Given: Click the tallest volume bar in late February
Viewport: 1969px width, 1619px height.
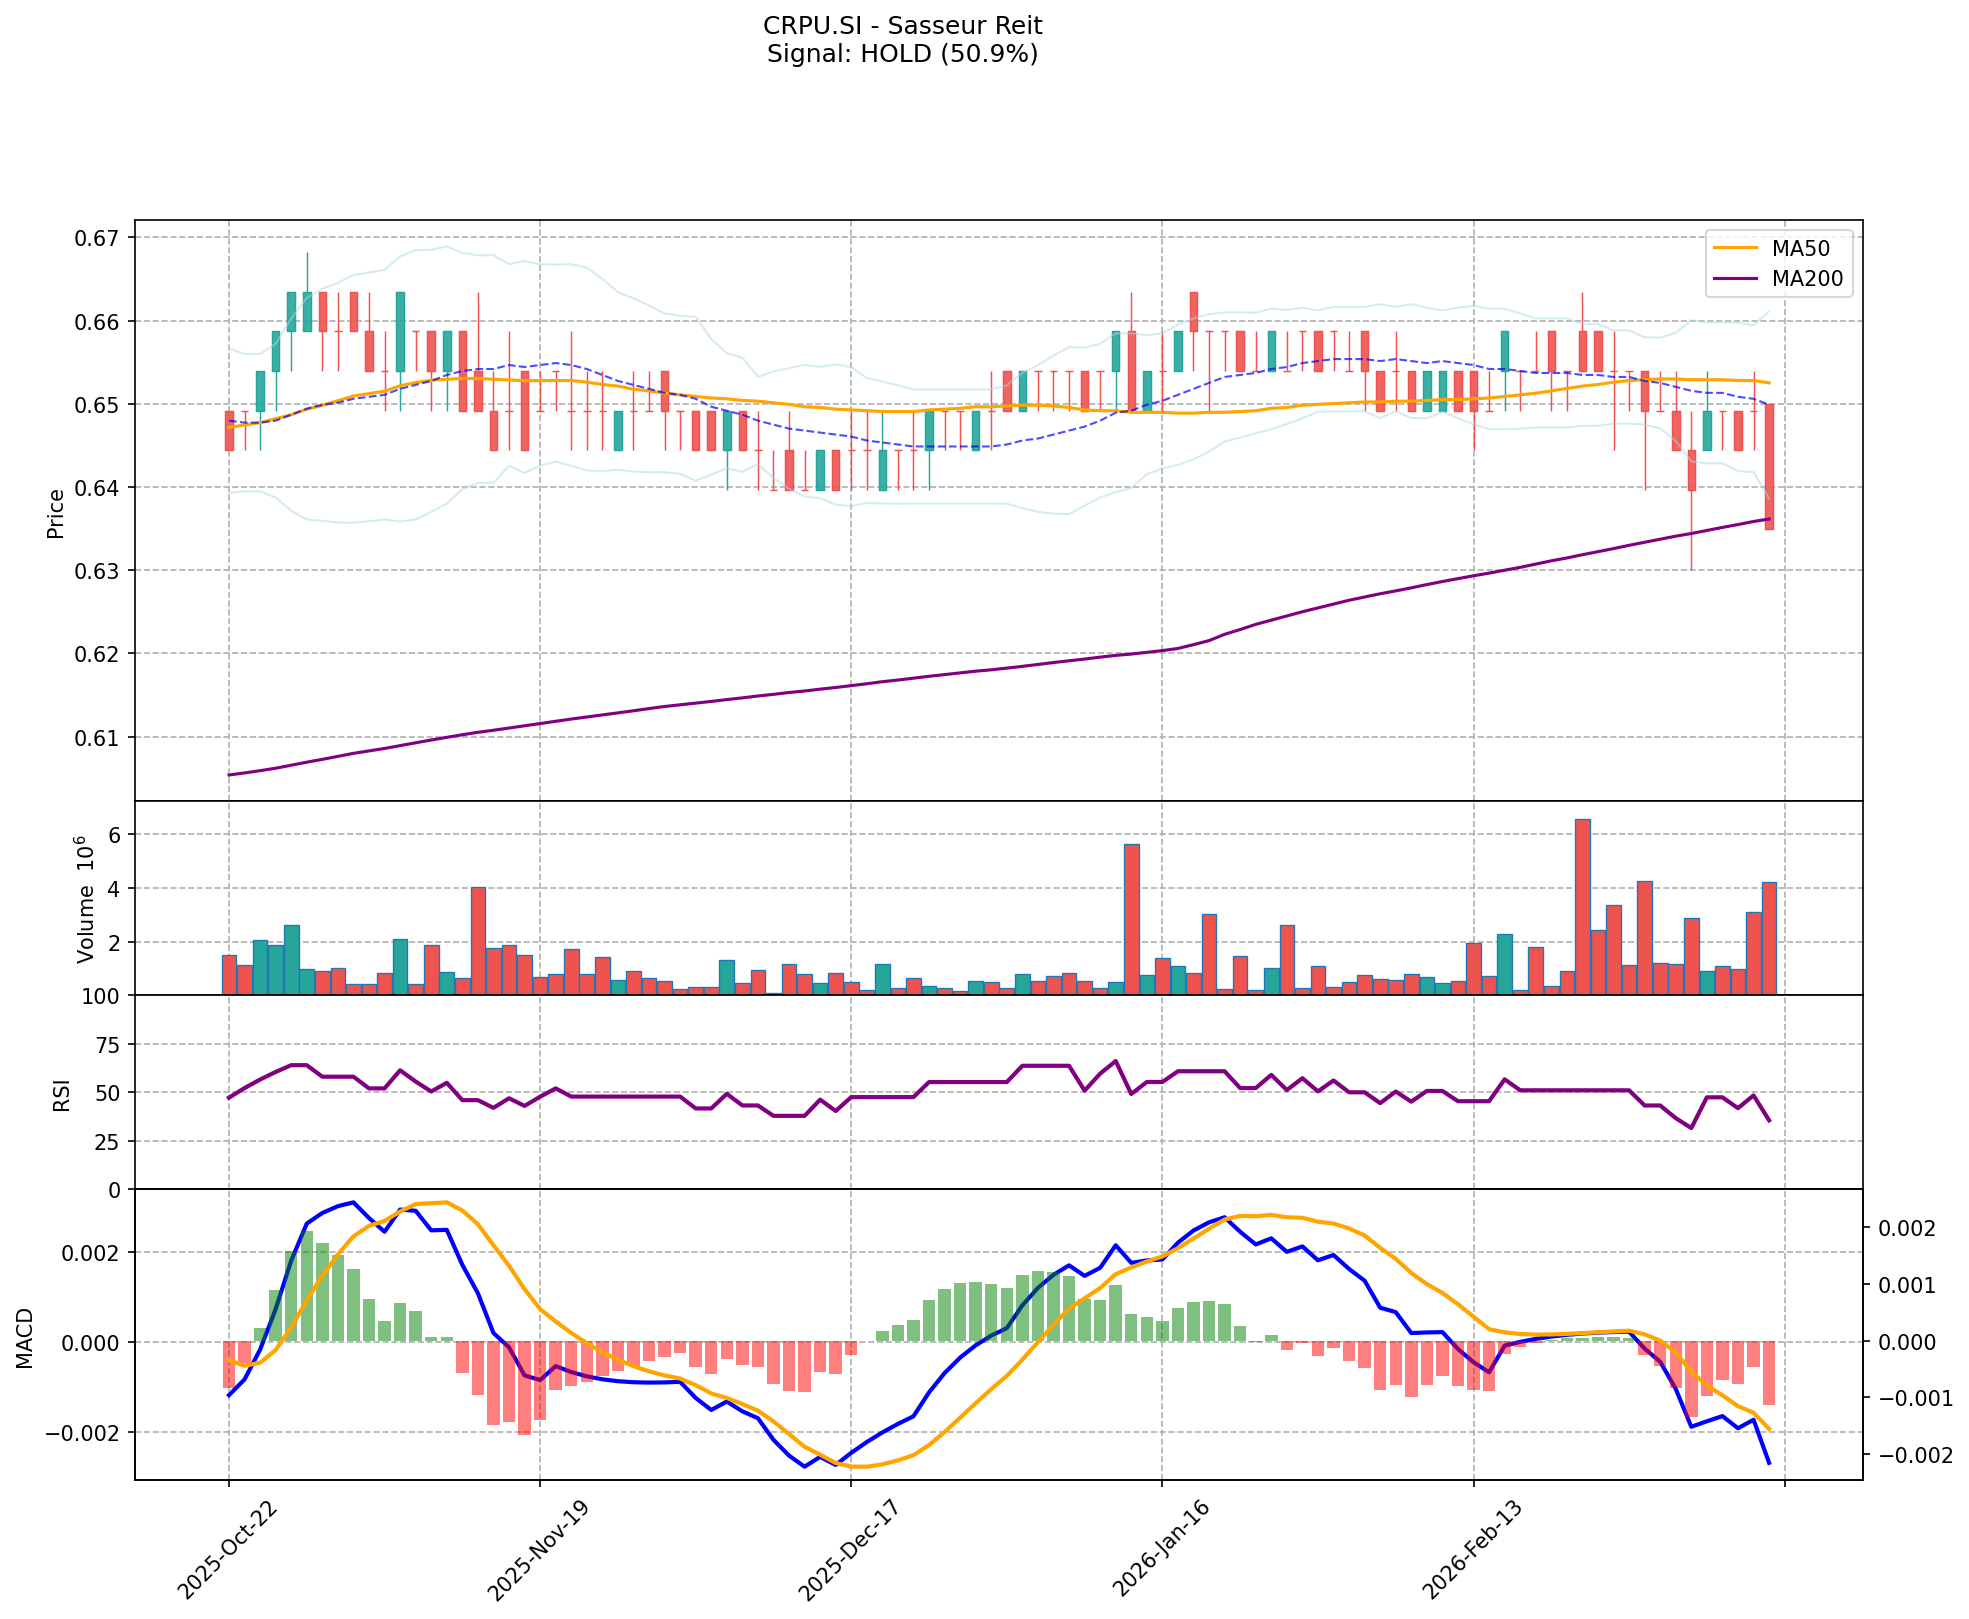Looking at the screenshot, I should tap(1582, 906).
